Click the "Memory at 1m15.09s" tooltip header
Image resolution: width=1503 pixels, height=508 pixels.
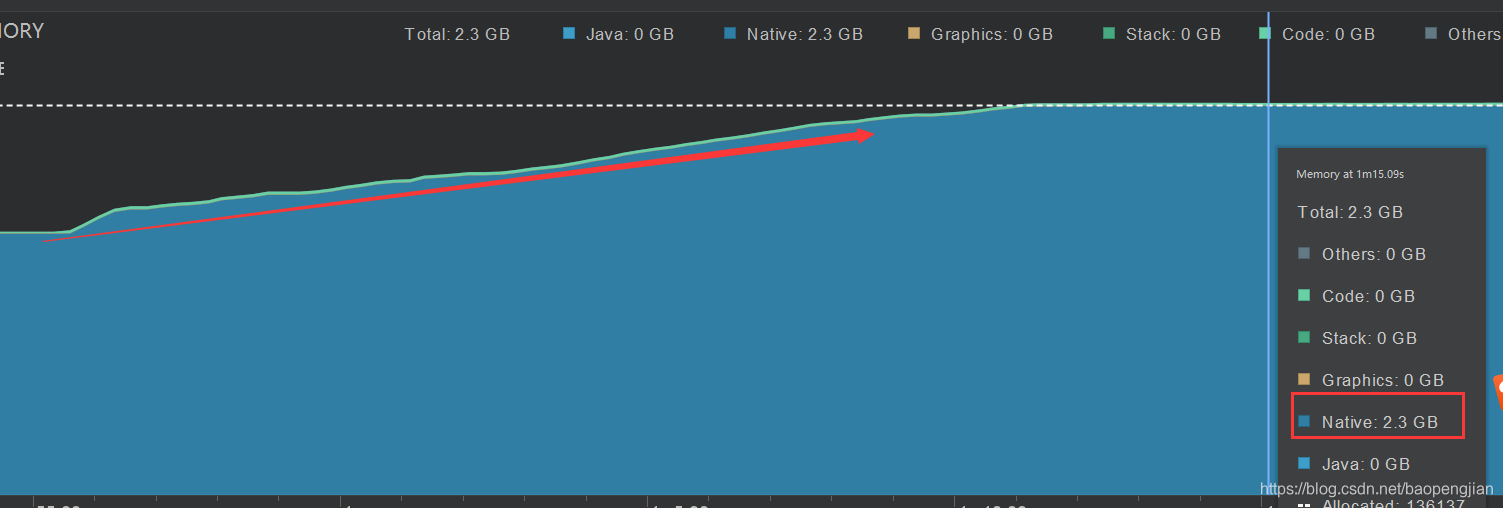1350,174
